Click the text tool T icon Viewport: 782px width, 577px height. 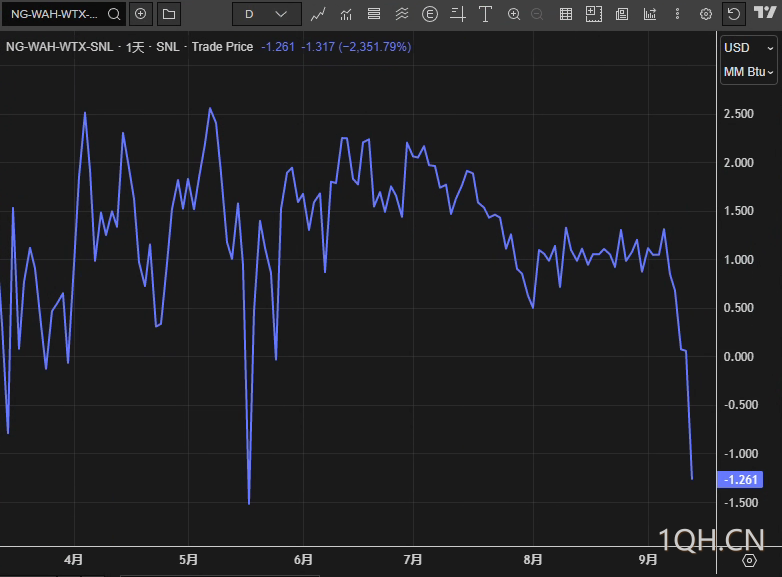click(x=485, y=14)
